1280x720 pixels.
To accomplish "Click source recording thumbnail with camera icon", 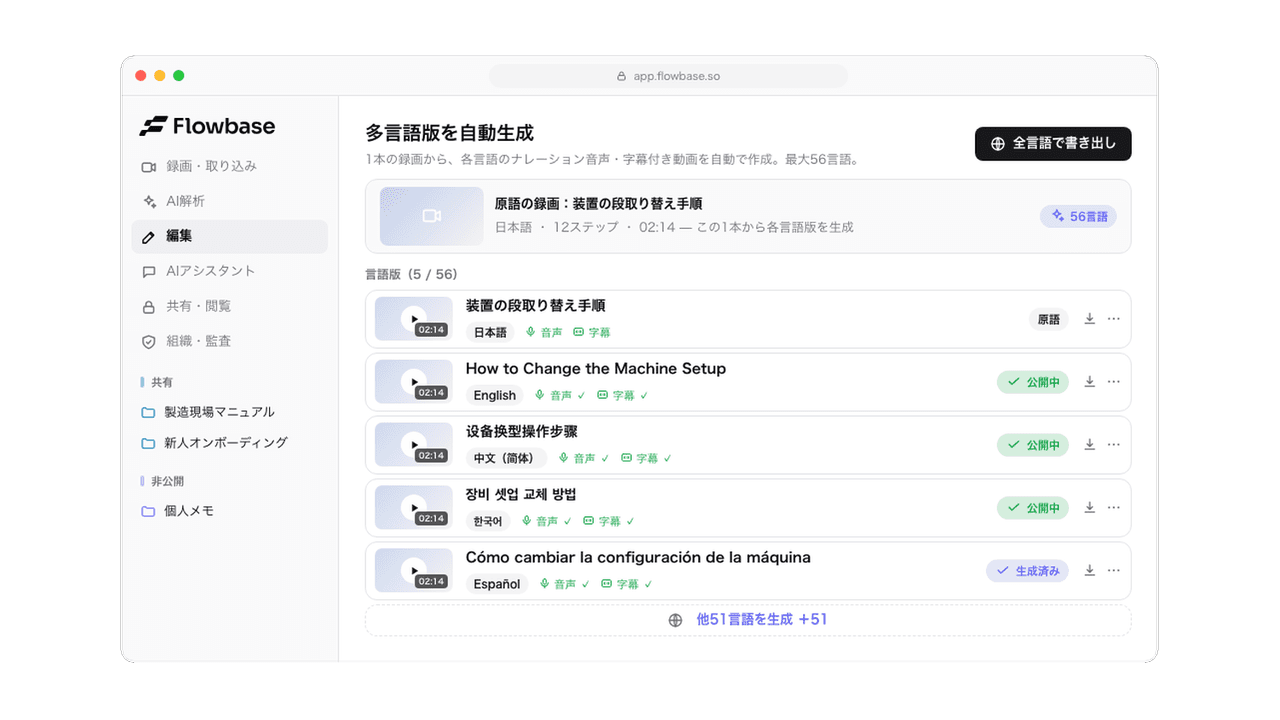I will click(x=432, y=216).
